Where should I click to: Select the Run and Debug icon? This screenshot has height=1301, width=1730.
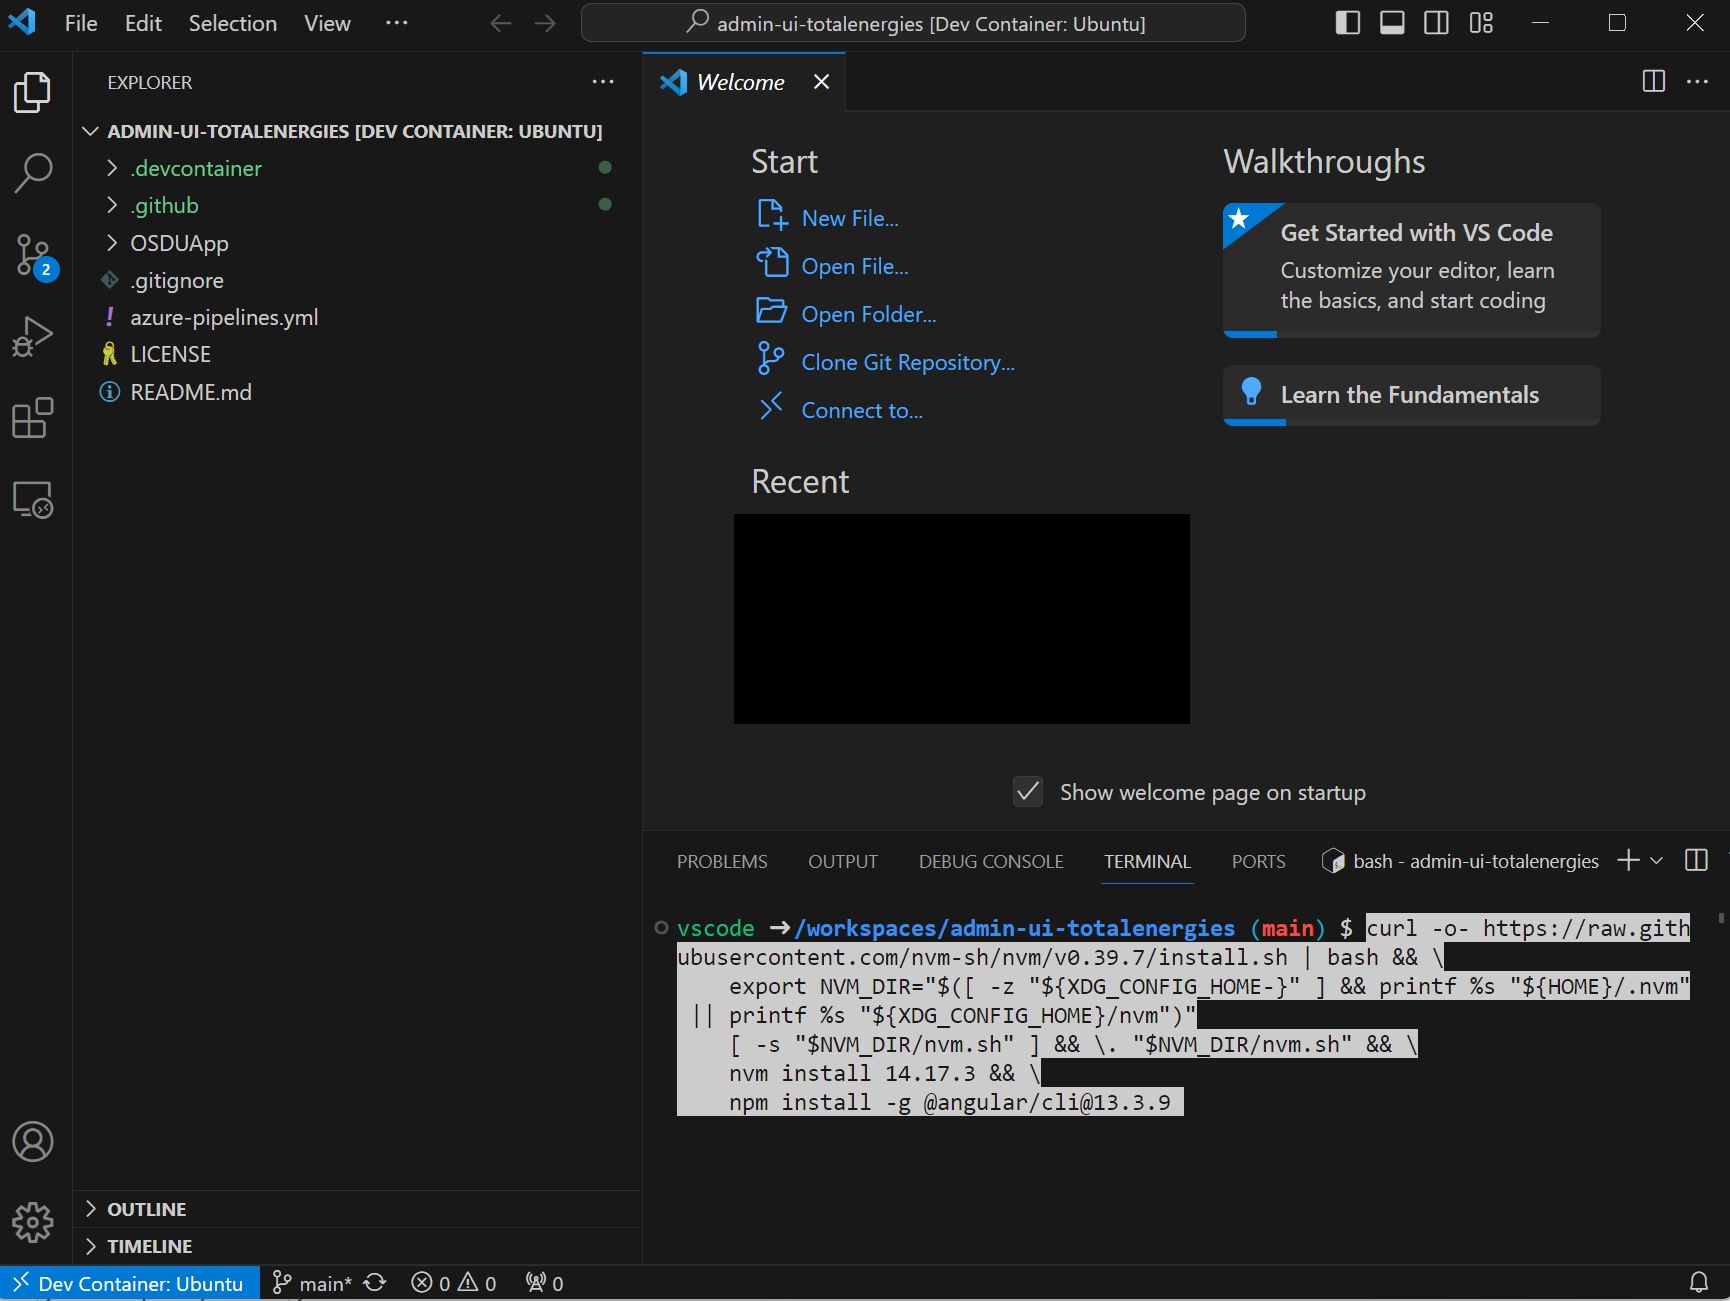pyautogui.click(x=33, y=336)
